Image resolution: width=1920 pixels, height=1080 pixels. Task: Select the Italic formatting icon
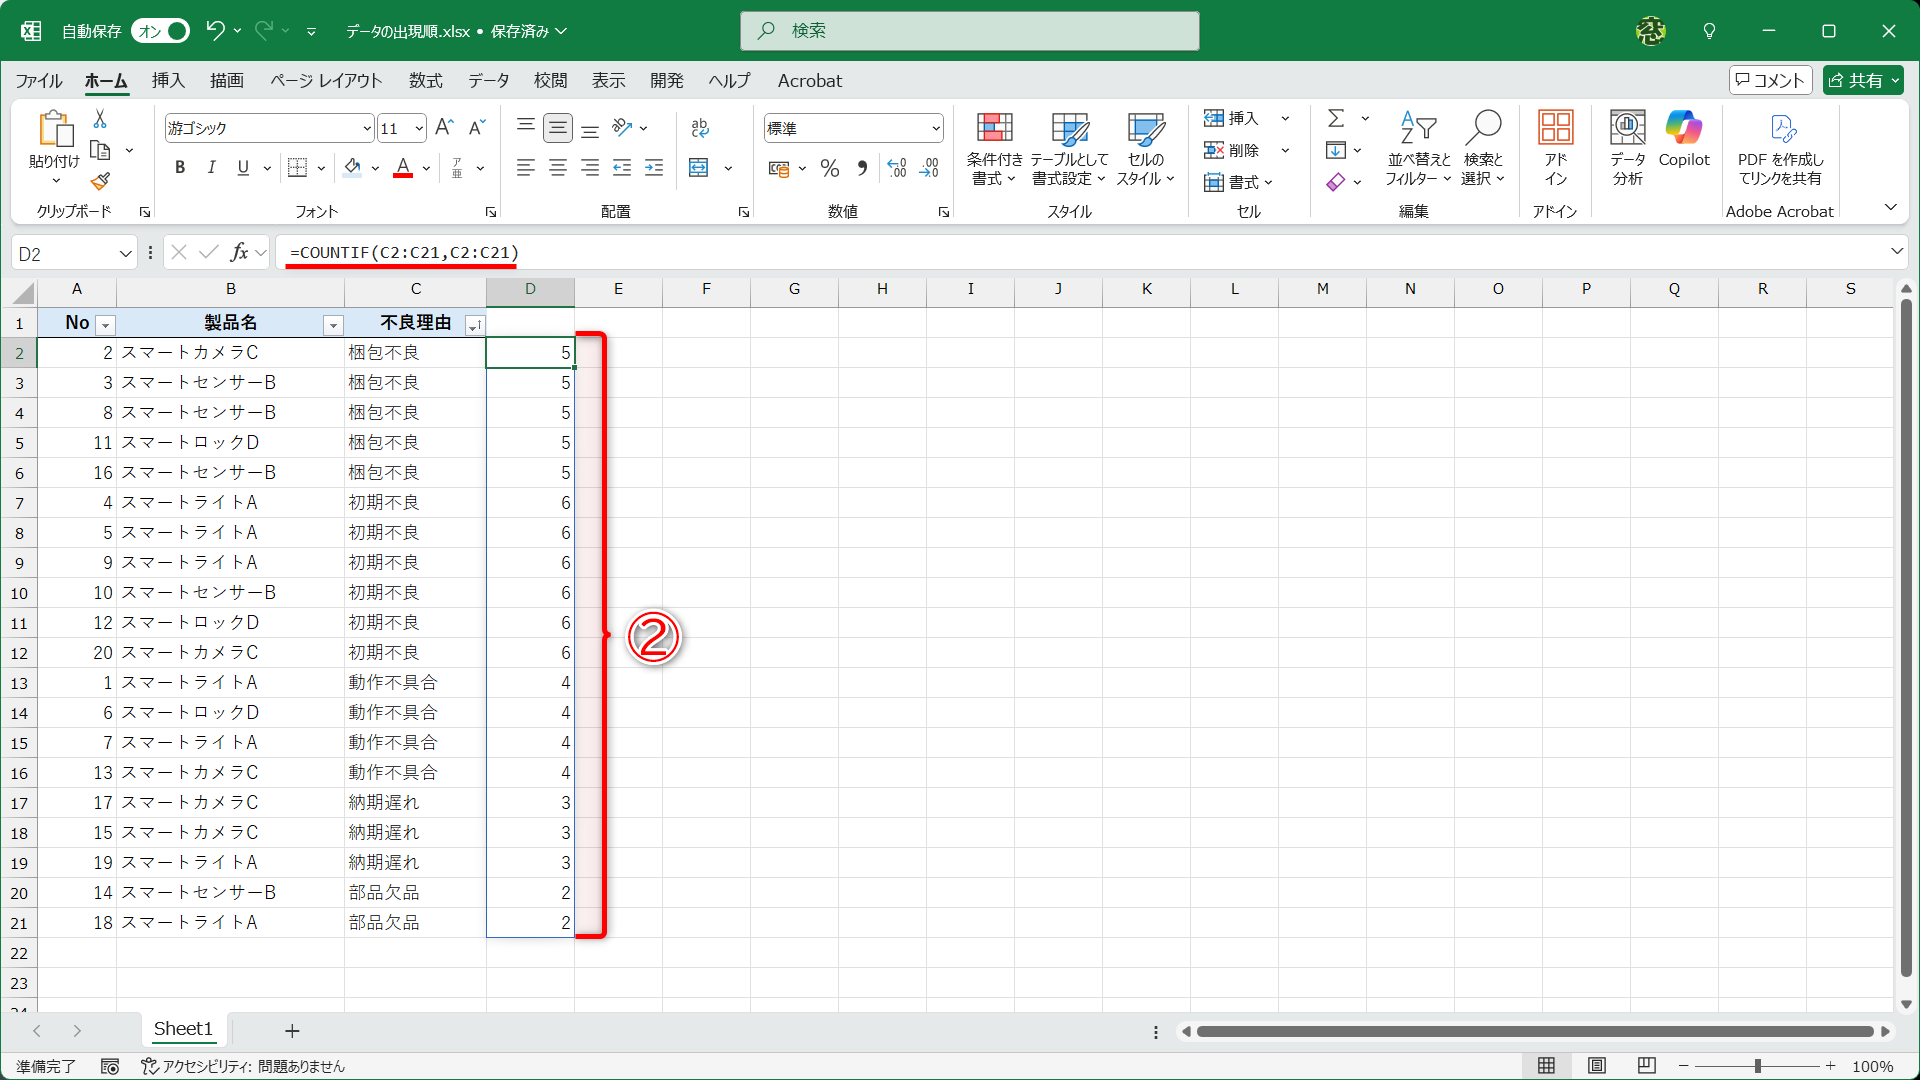[x=211, y=167]
